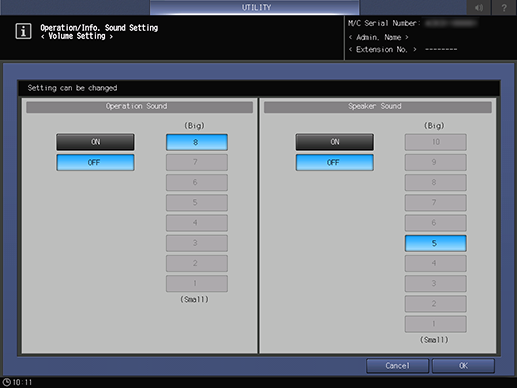Set Speaker Sound volume to 10

[x=436, y=142]
